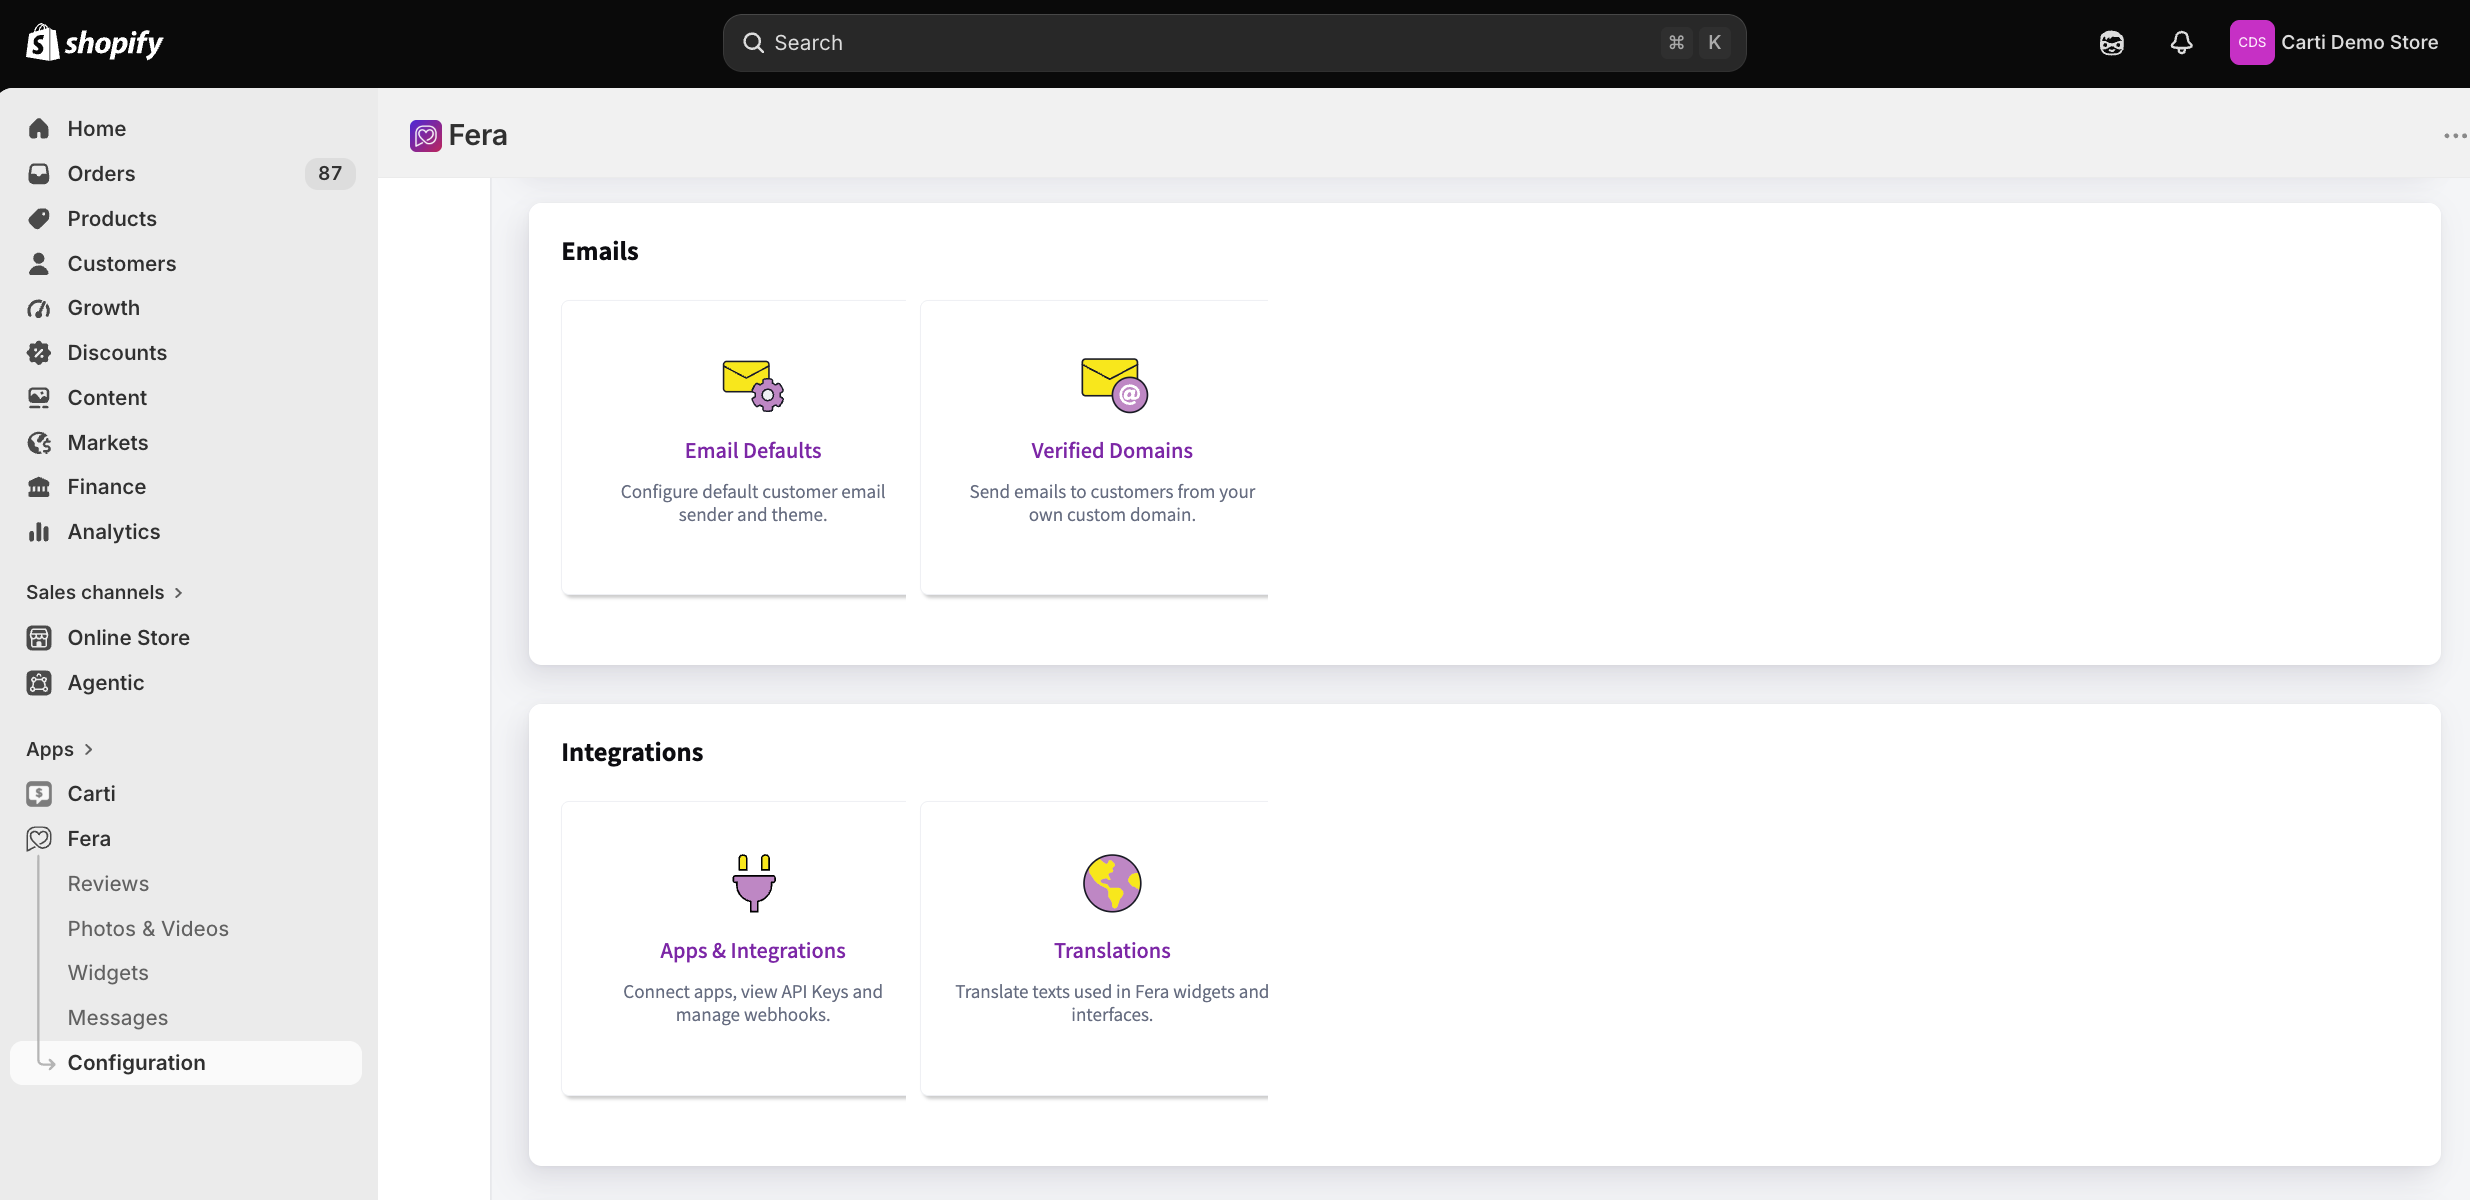Click the Emails section heading
The height and width of the screenshot is (1200, 2470).
click(x=600, y=252)
